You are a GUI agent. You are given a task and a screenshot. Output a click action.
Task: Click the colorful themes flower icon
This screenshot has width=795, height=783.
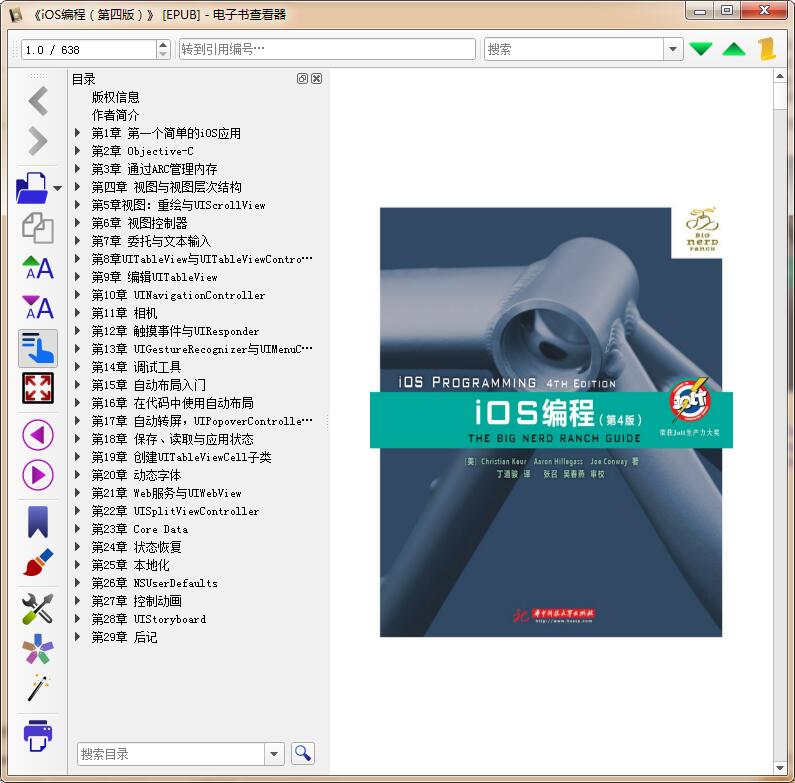click(x=38, y=649)
